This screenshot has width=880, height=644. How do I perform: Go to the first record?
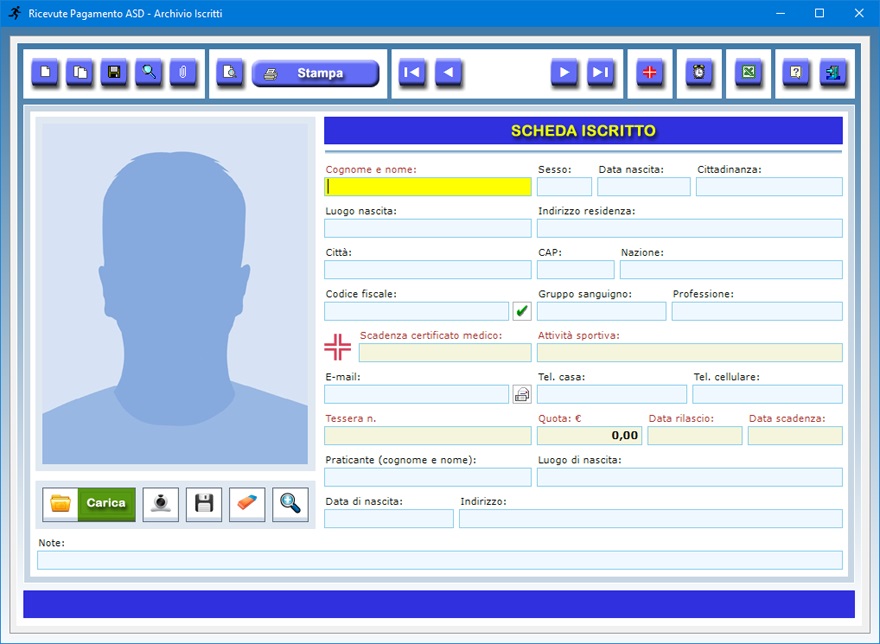pos(412,72)
